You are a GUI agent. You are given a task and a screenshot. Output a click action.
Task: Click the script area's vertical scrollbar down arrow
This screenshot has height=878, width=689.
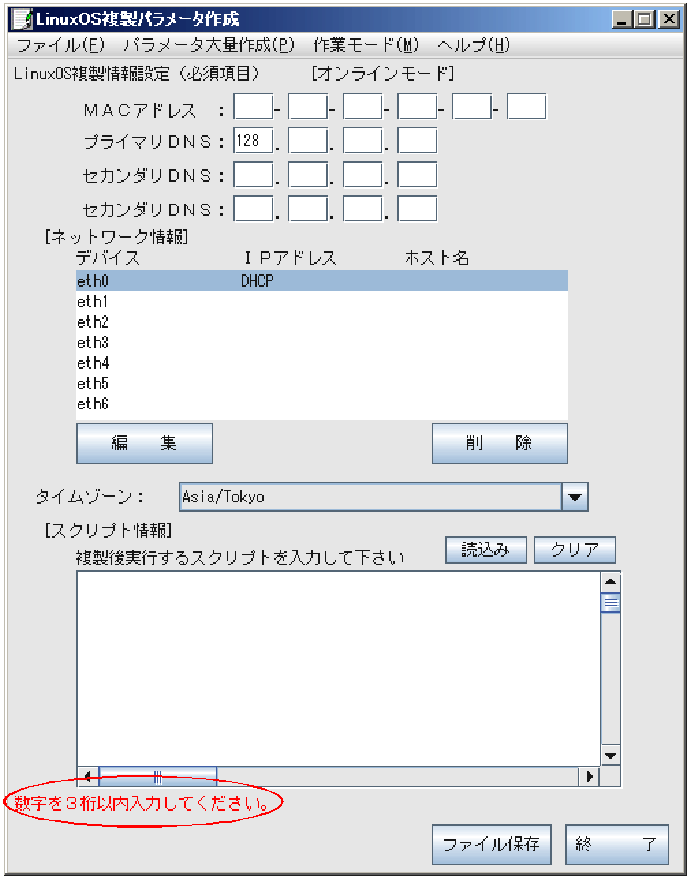pos(611,754)
